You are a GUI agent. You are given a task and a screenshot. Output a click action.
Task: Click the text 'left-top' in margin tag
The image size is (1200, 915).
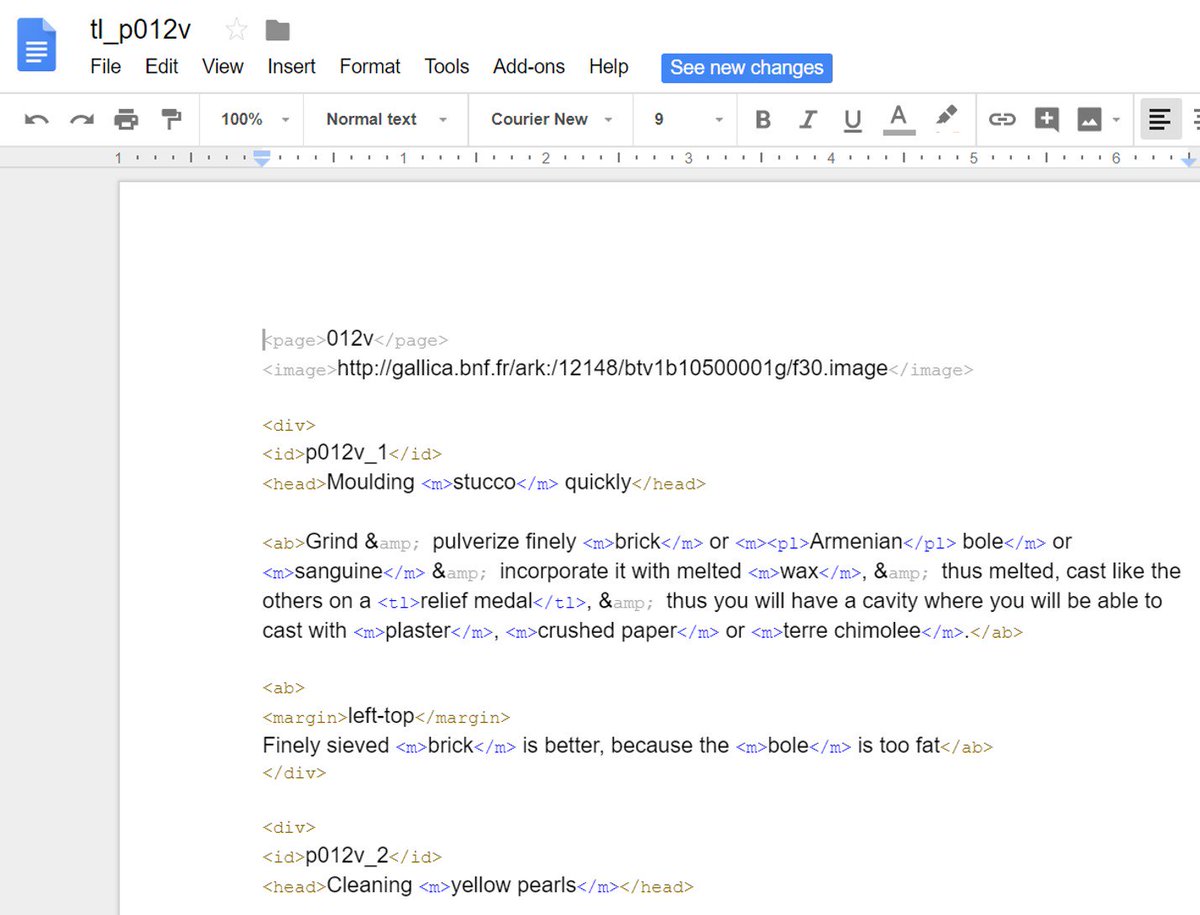coord(381,716)
